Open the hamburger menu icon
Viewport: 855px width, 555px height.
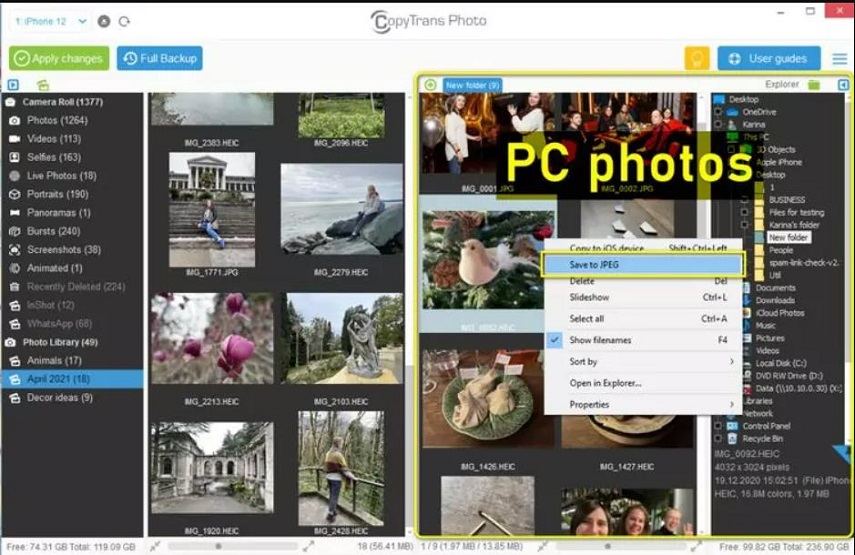click(x=840, y=59)
